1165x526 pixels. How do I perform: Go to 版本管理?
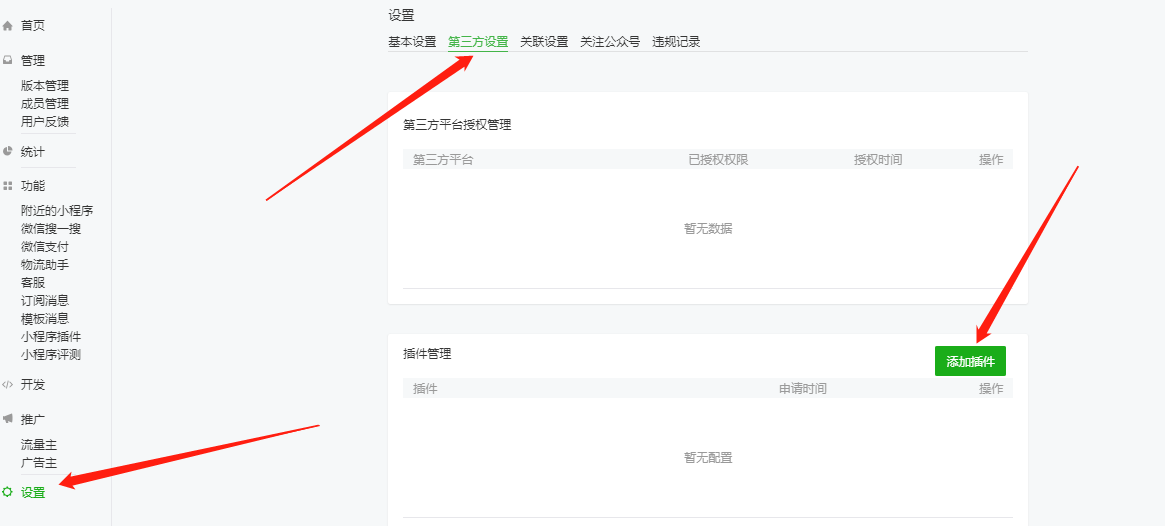(x=45, y=86)
